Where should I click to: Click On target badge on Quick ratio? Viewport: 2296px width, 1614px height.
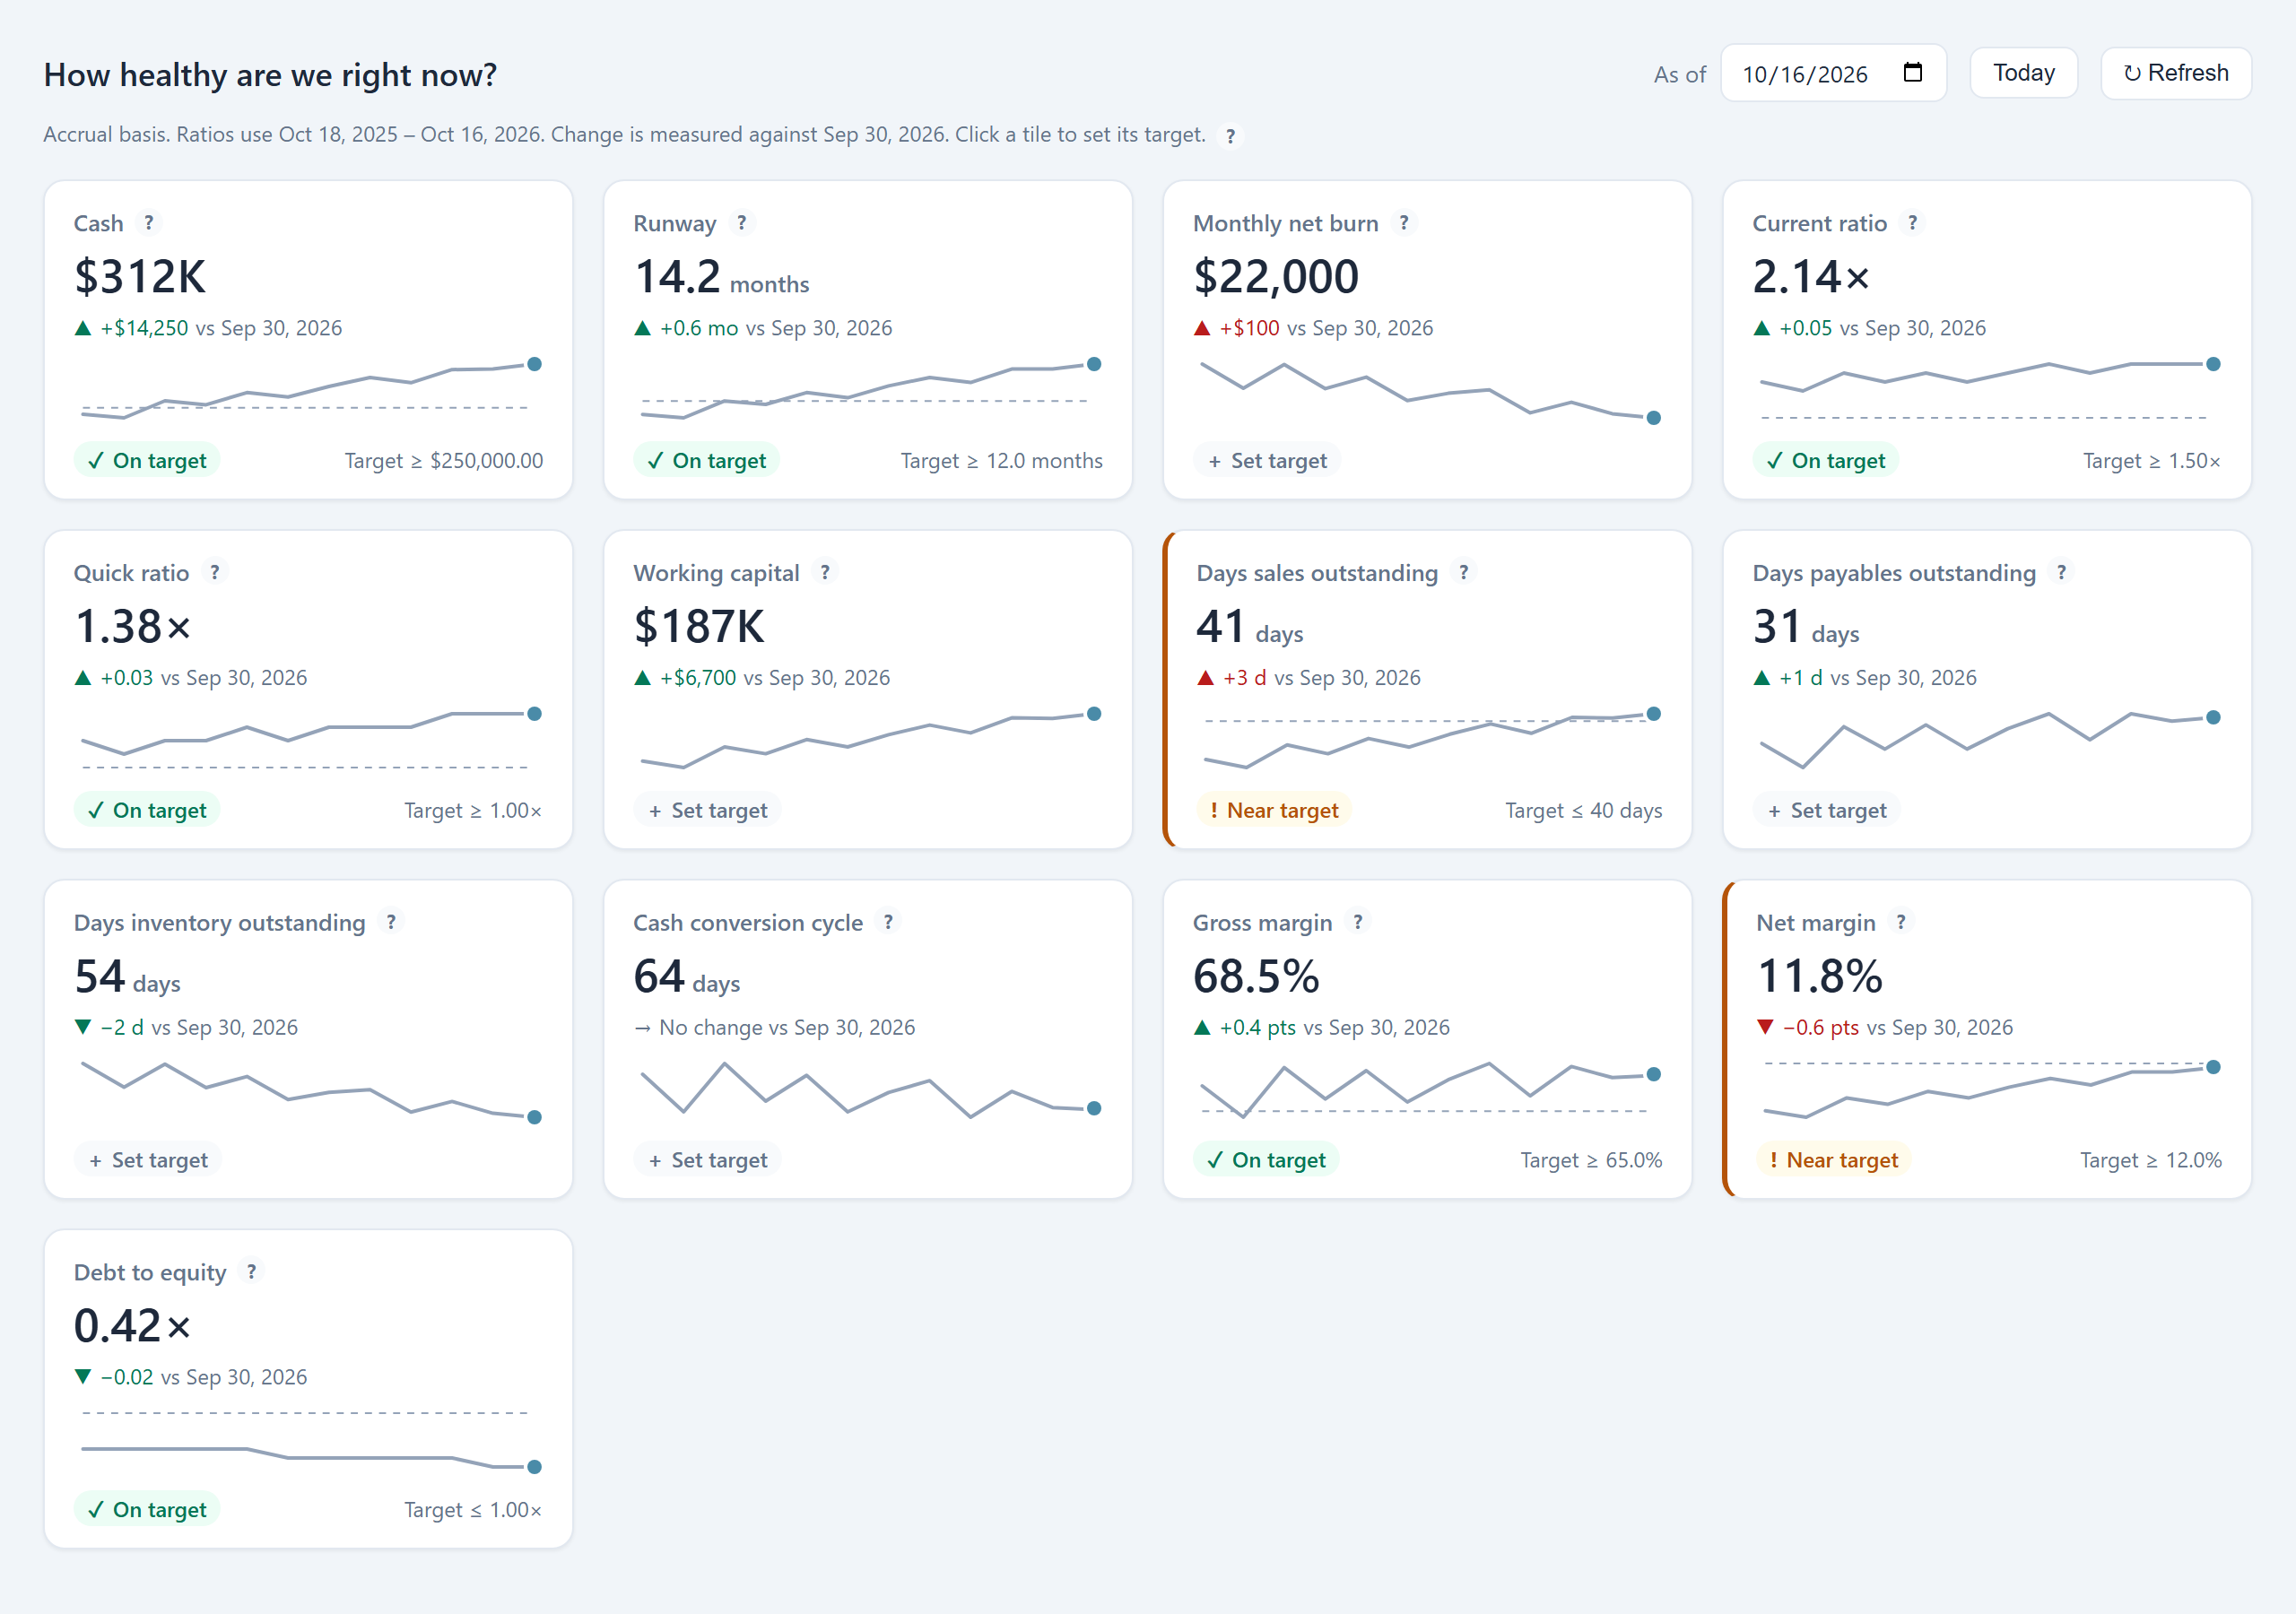(x=147, y=811)
